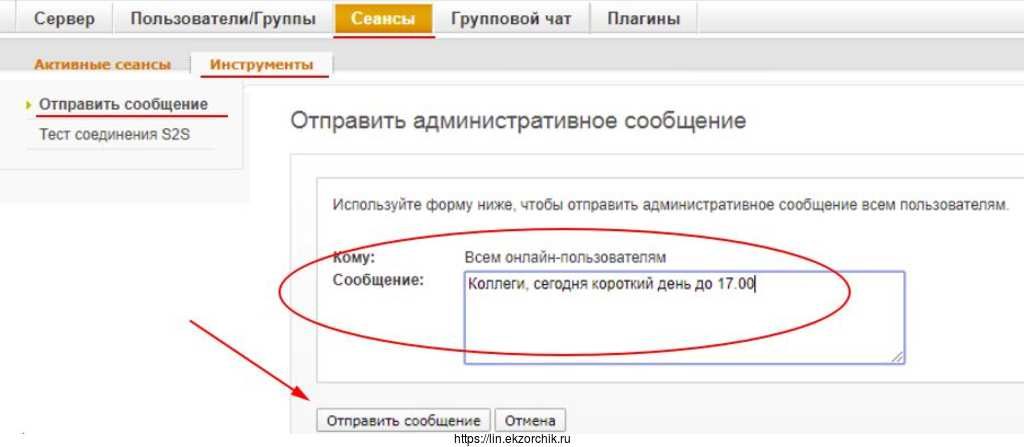The image size is (1024, 447).
Task: Click the lin.ekzorchik.ru URL at the bottom
Action: point(511,439)
